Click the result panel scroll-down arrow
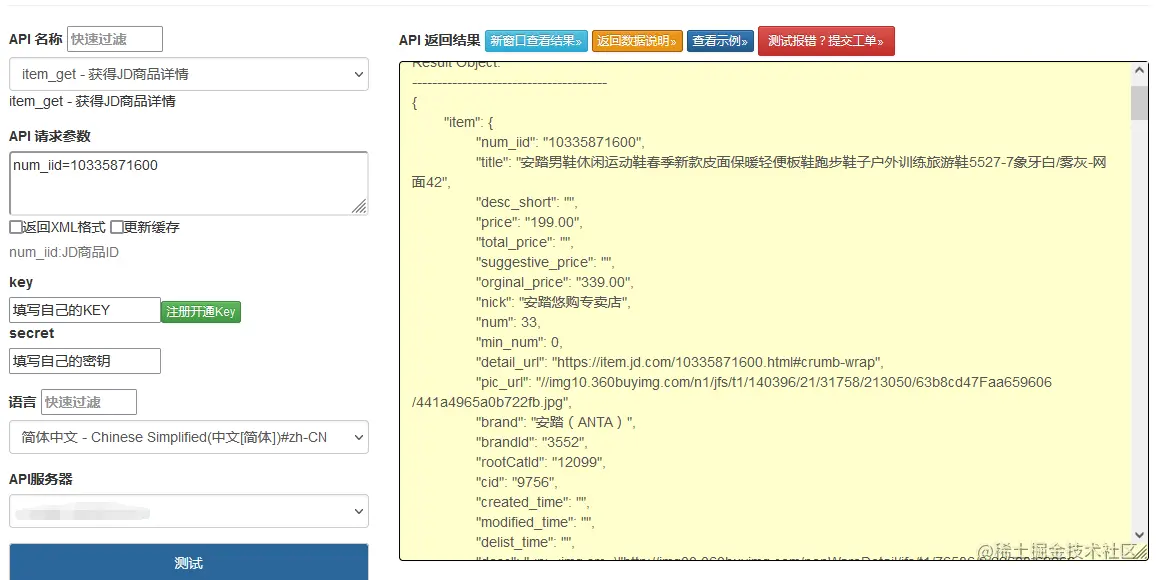Viewport: 1156px width, 580px height. 1139,534
